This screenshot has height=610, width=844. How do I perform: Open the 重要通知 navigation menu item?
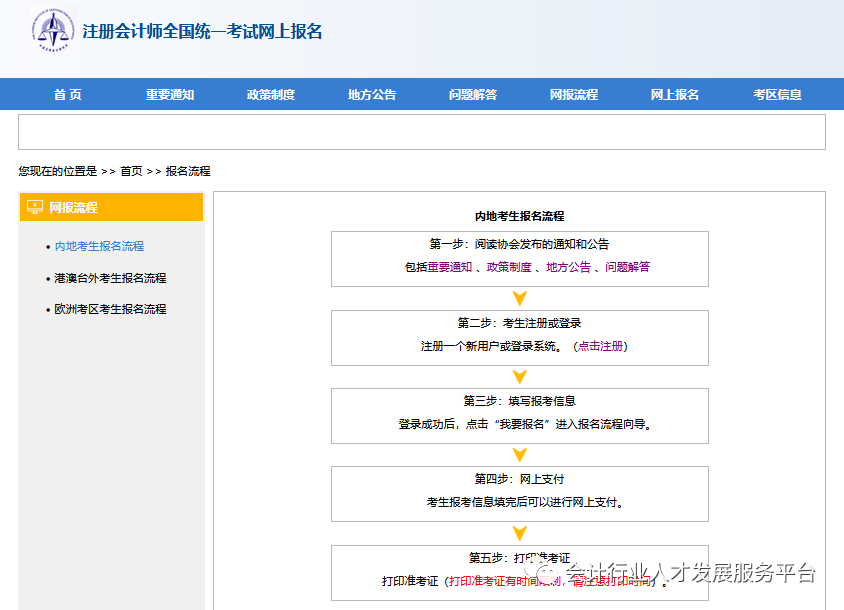click(x=169, y=94)
